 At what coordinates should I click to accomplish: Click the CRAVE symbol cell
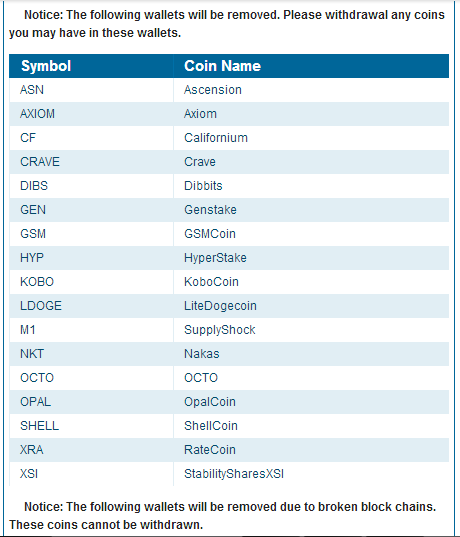pyautogui.click(x=91, y=162)
